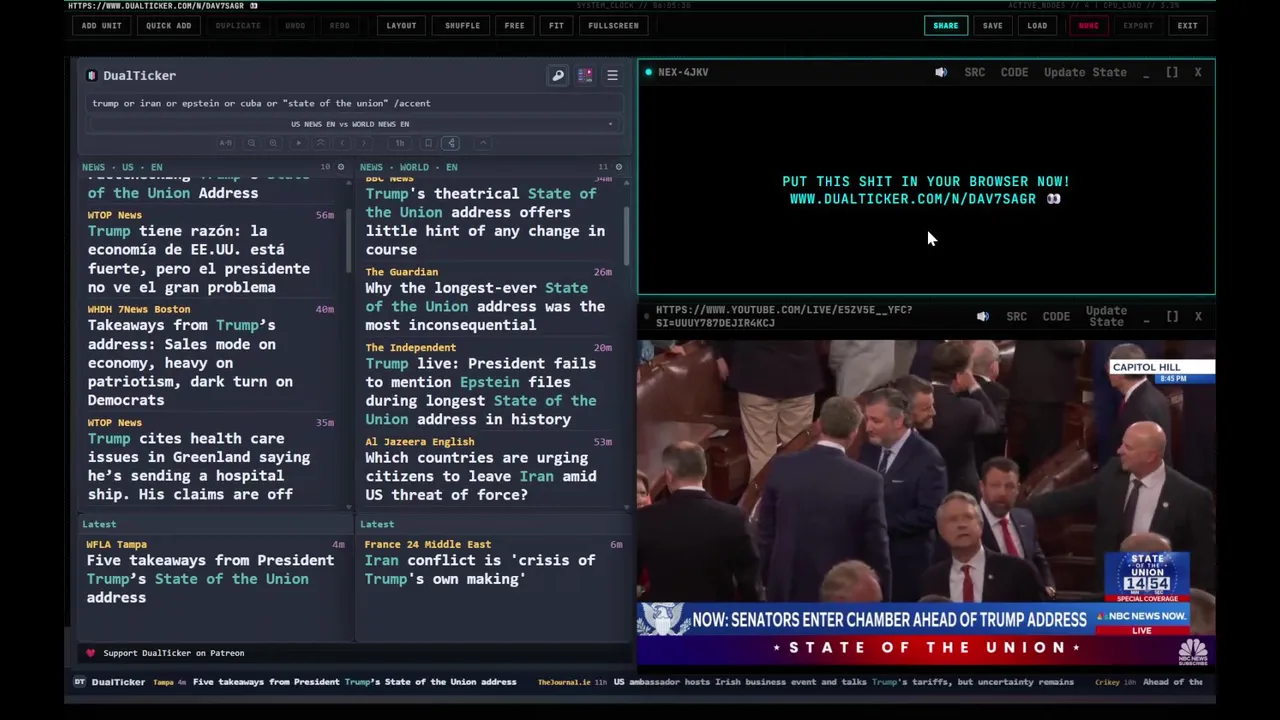Open WTOP Trump tiene razón headline

point(198,259)
